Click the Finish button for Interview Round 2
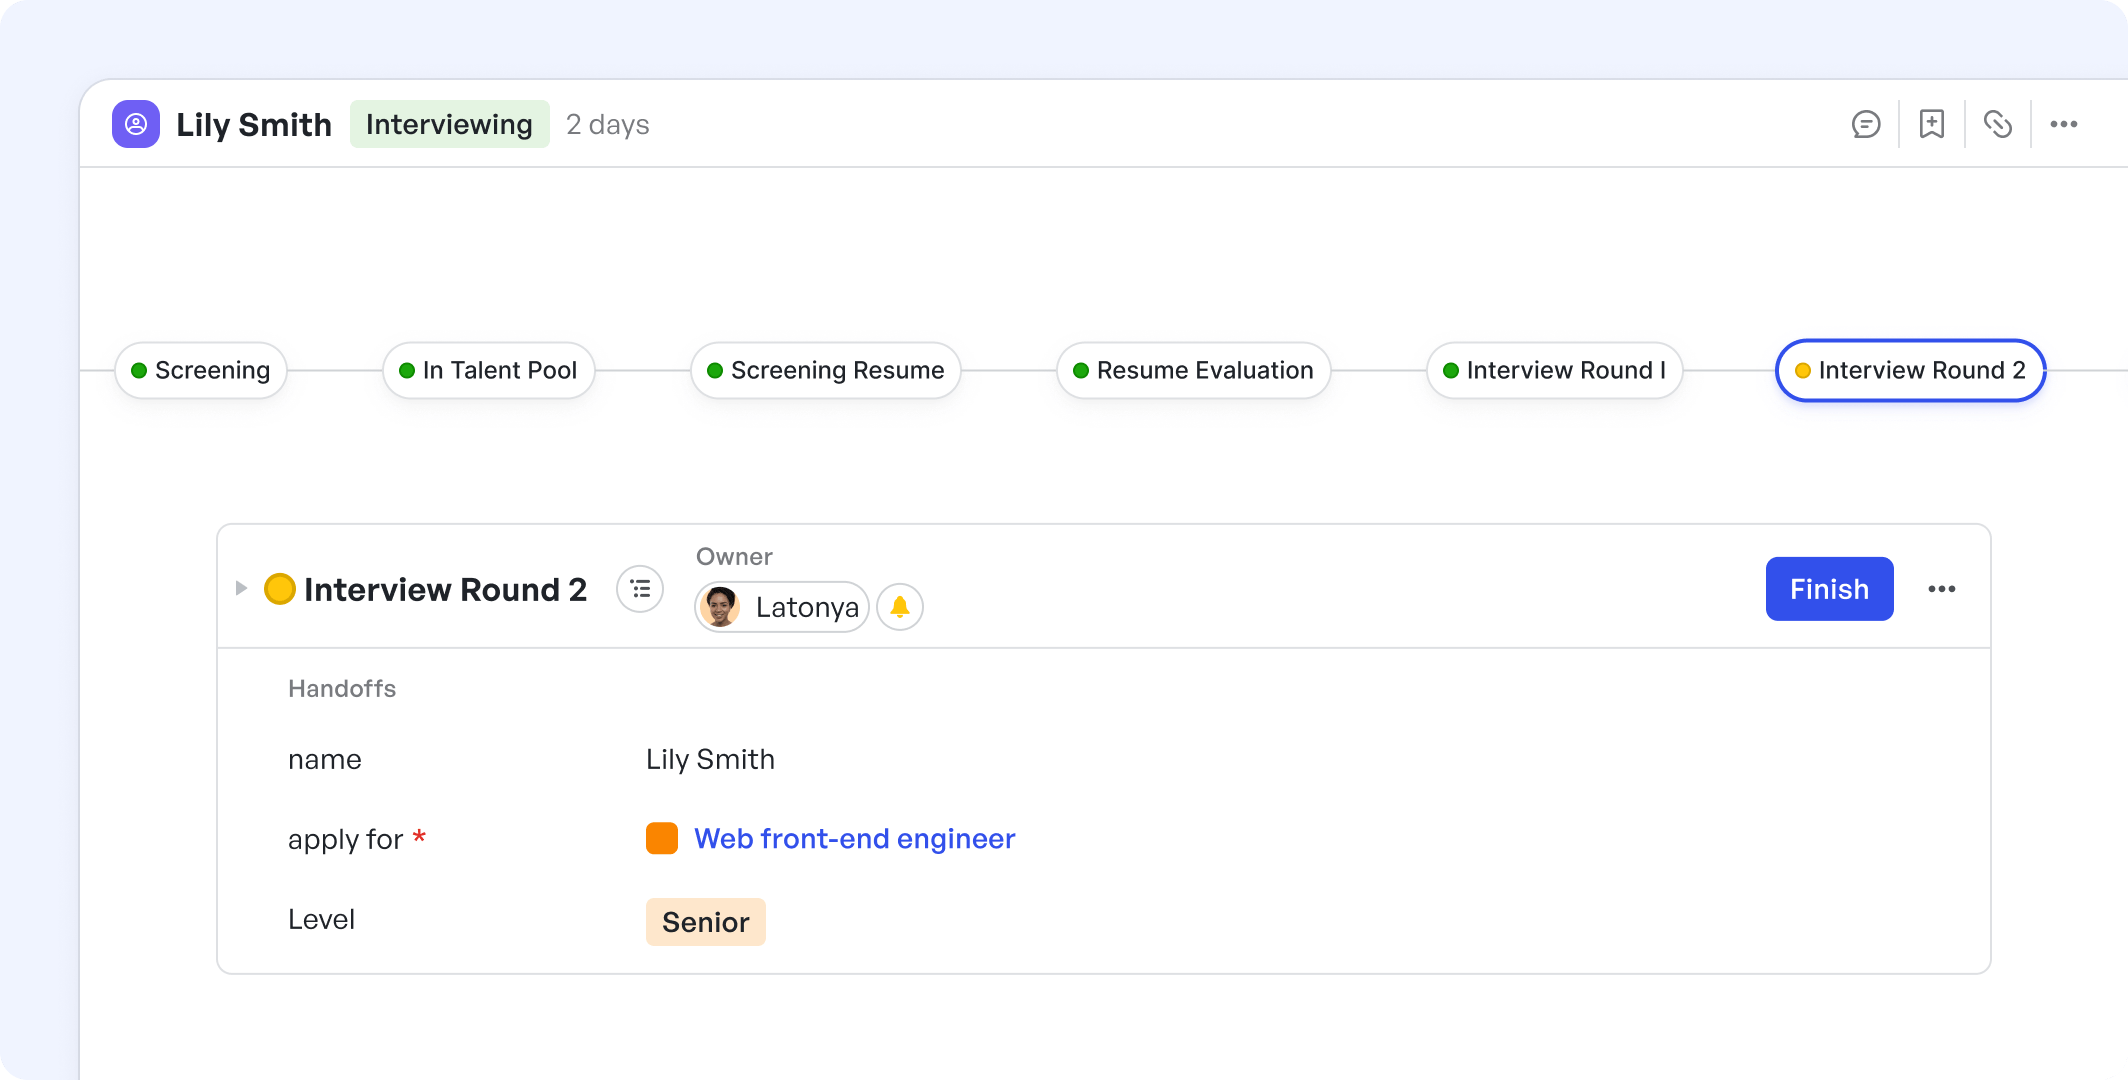The image size is (2128, 1080). click(x=1830, y=588)
